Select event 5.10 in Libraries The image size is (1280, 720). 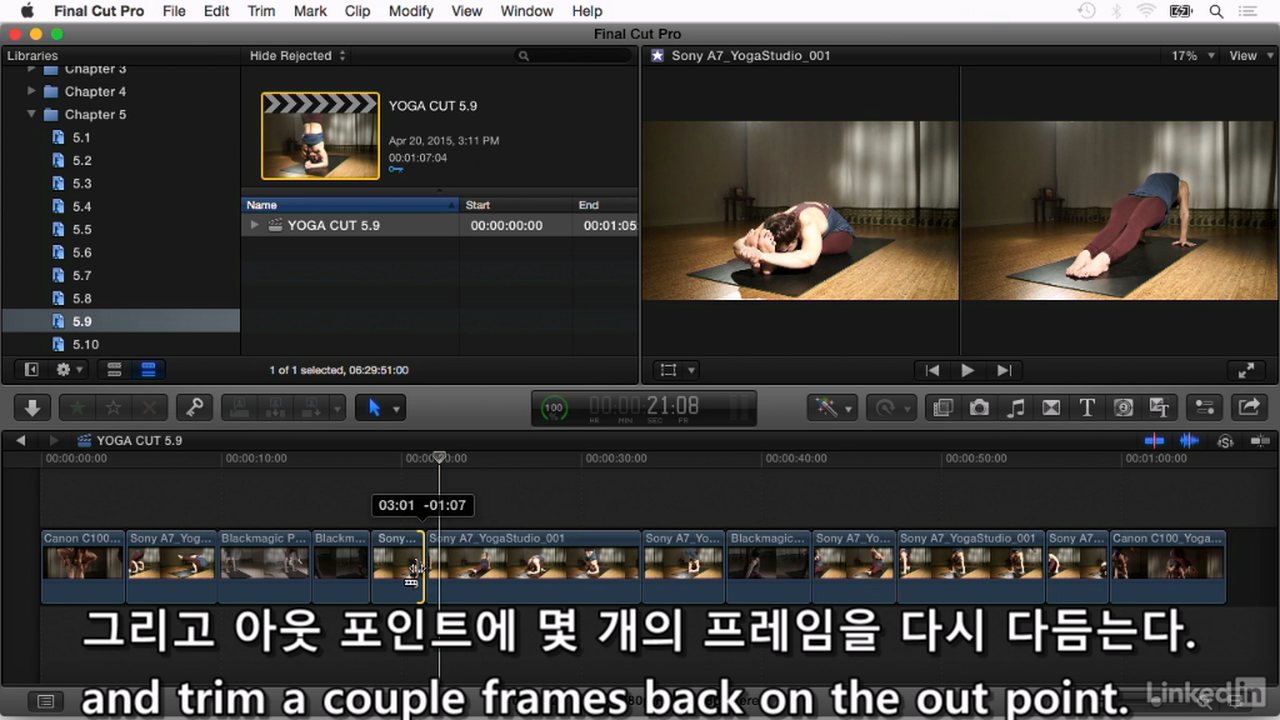(85, 344)
